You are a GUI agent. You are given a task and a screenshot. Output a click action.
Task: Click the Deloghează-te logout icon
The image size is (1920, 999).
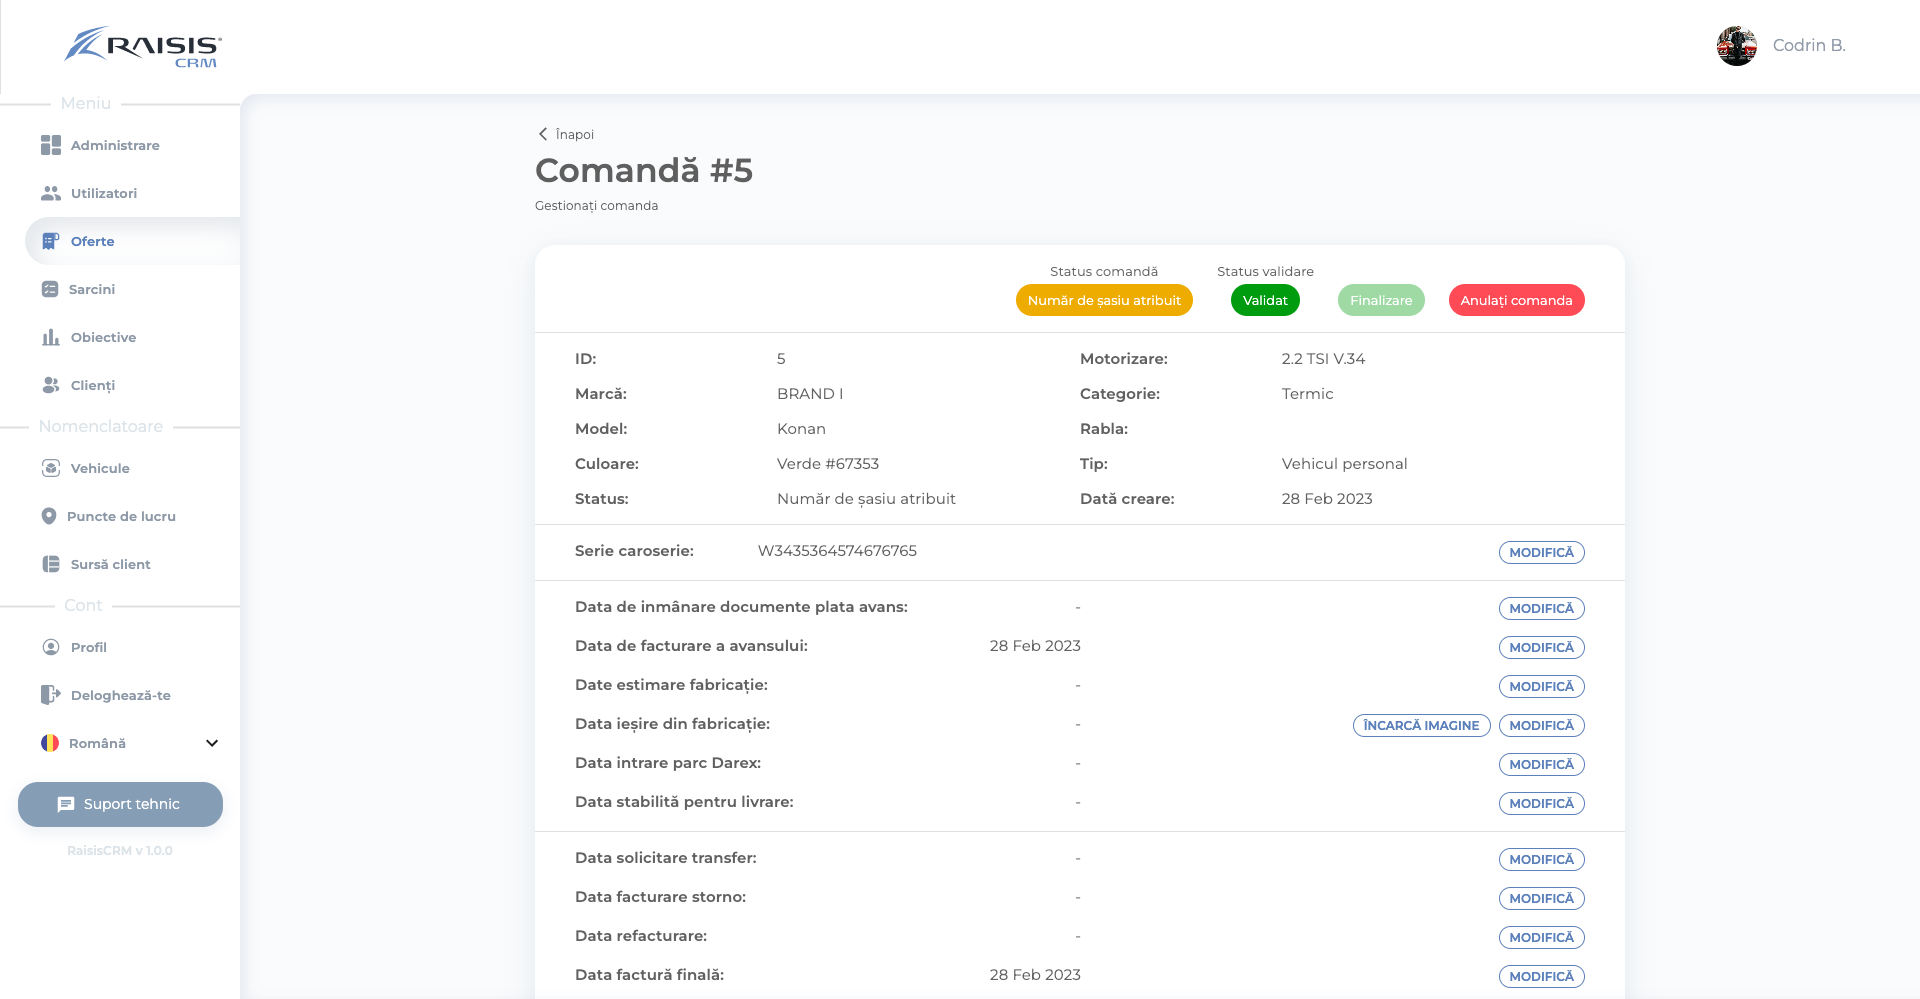pyautogui.click(x=51, y=695)
